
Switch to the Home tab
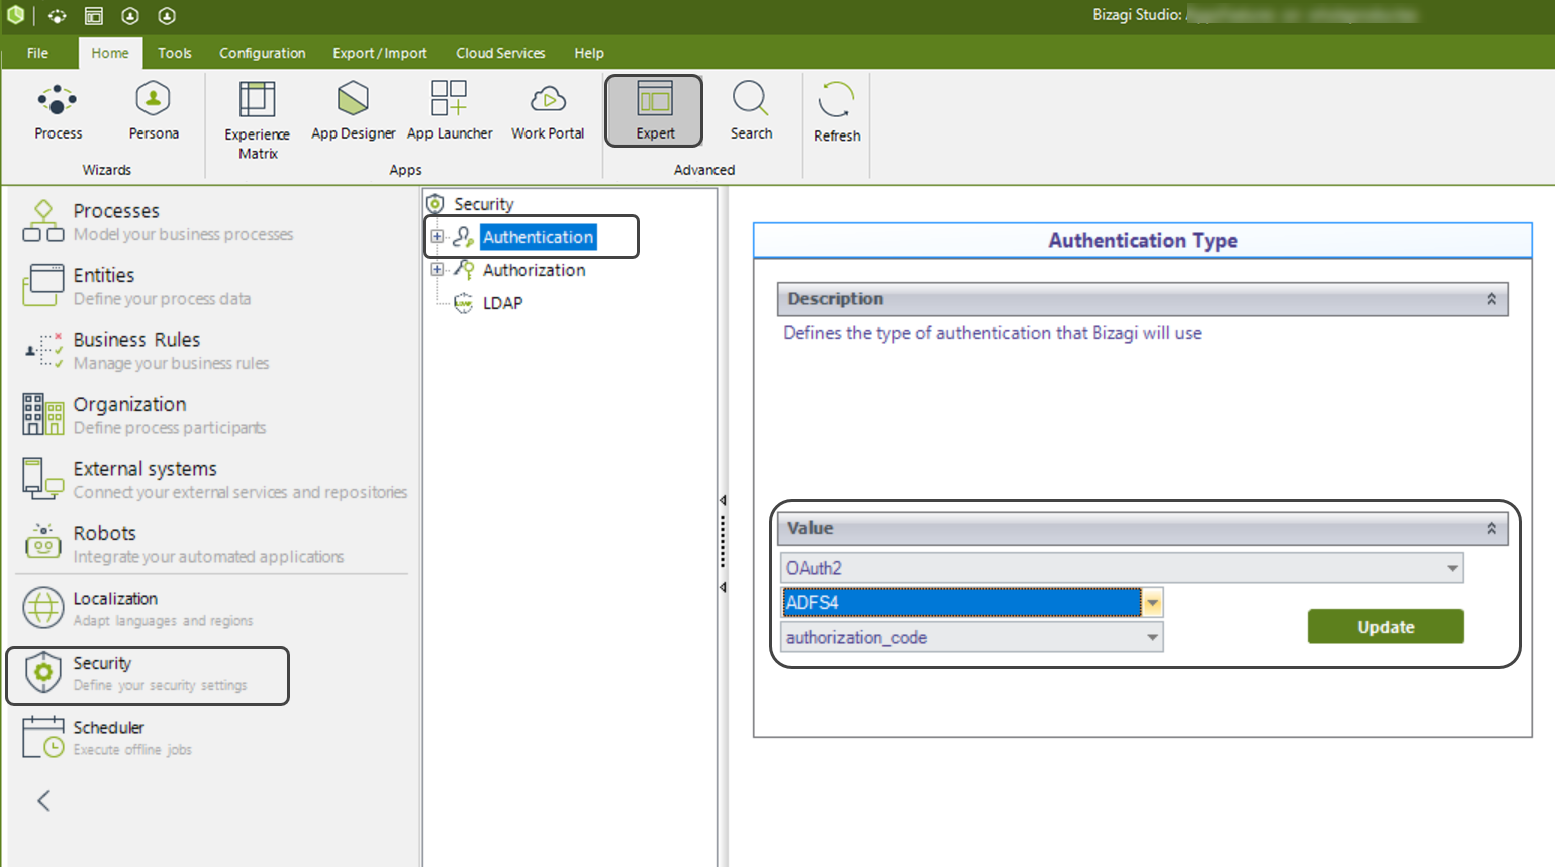(x=110, y=53)
